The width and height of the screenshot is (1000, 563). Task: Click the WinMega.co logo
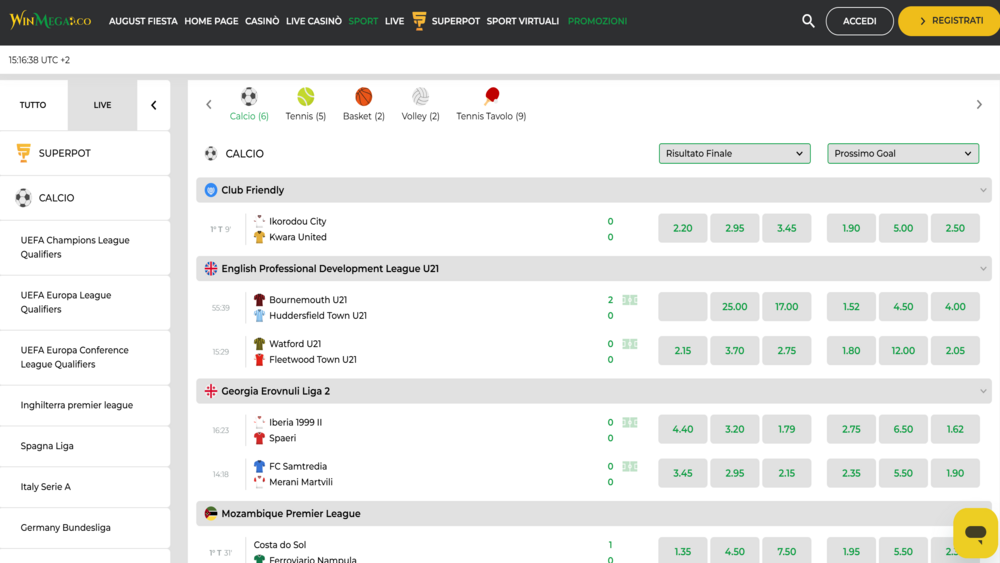click(x=50, y=20)
